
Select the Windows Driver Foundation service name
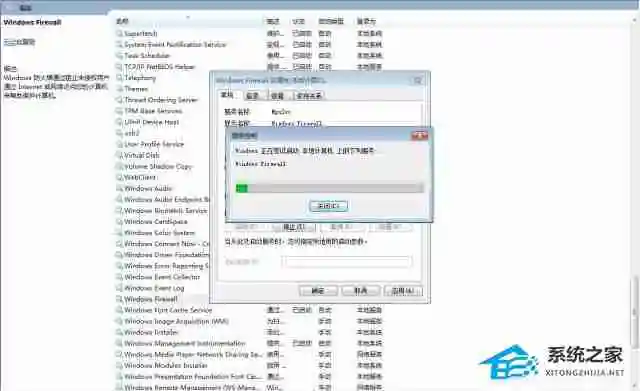point(167,255)
